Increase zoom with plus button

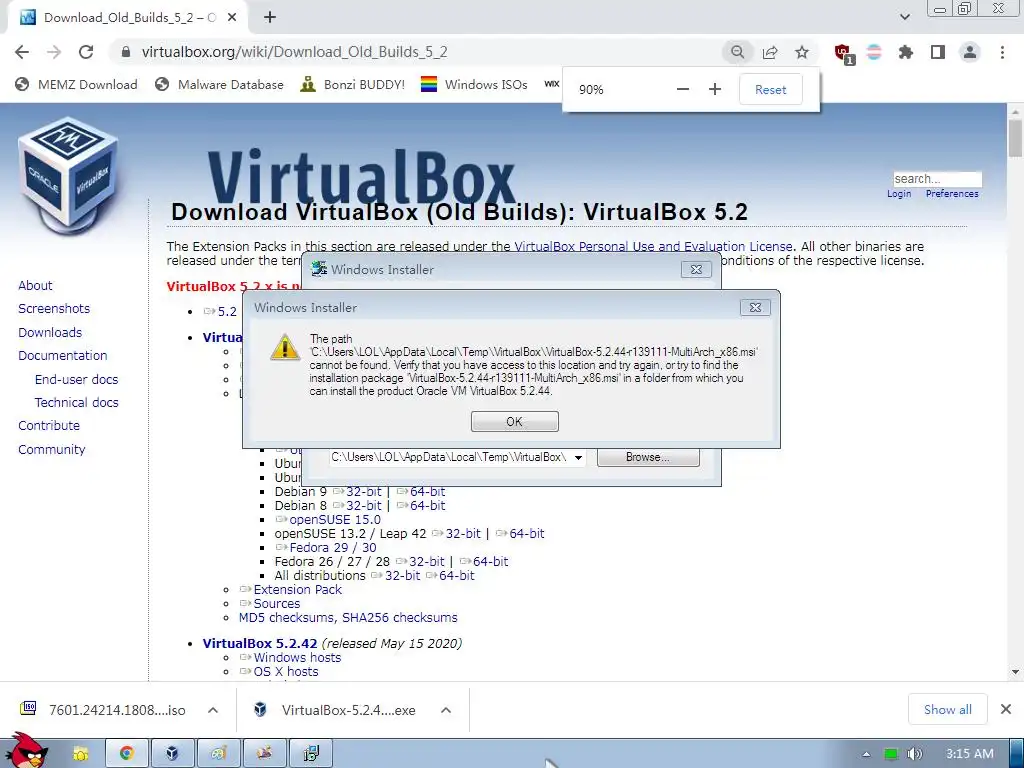(x=714, y=89)
